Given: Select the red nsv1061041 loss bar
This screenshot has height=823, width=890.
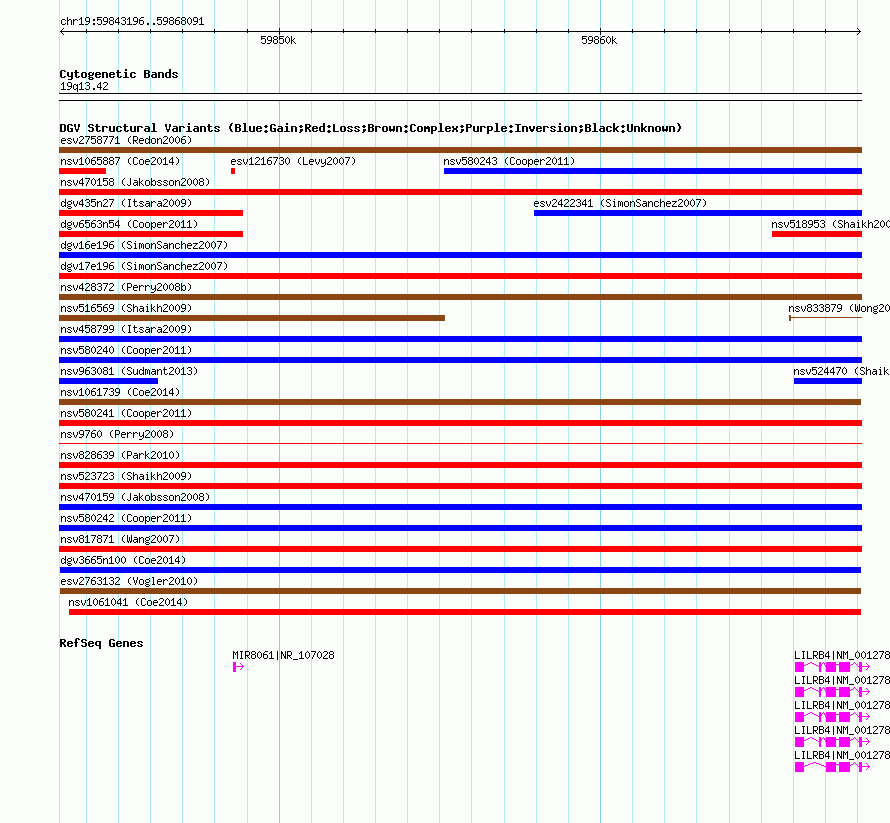Looking at the screenshot, I should 465,612.
